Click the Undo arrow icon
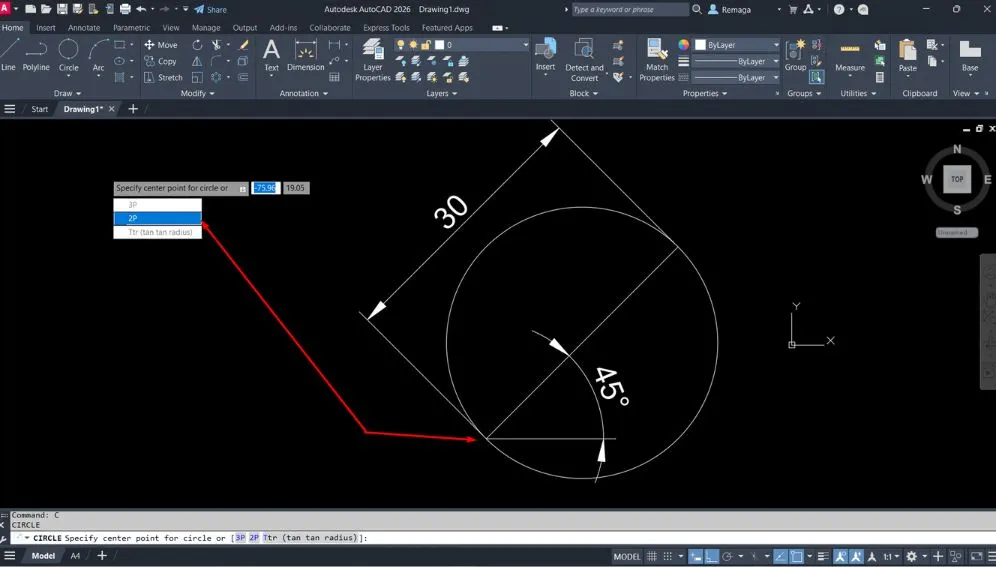Viewport: 996px width, 567px height. click(141, 10)
